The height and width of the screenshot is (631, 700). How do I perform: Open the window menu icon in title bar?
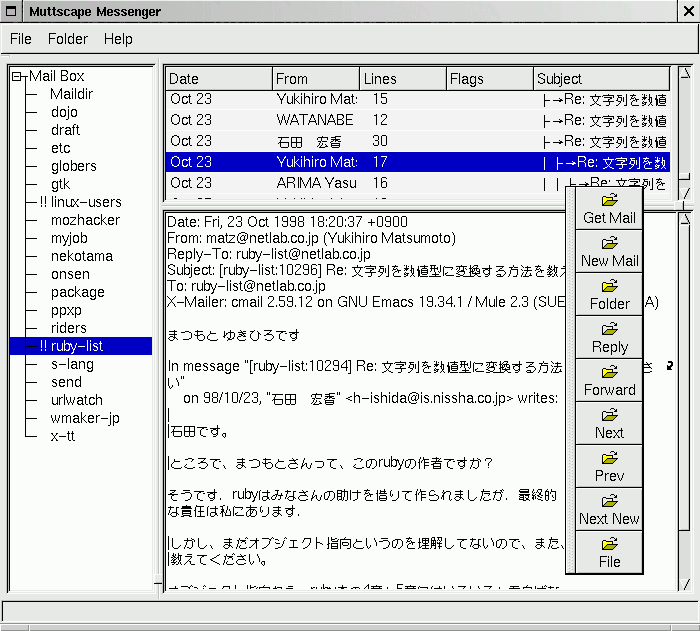11,11
